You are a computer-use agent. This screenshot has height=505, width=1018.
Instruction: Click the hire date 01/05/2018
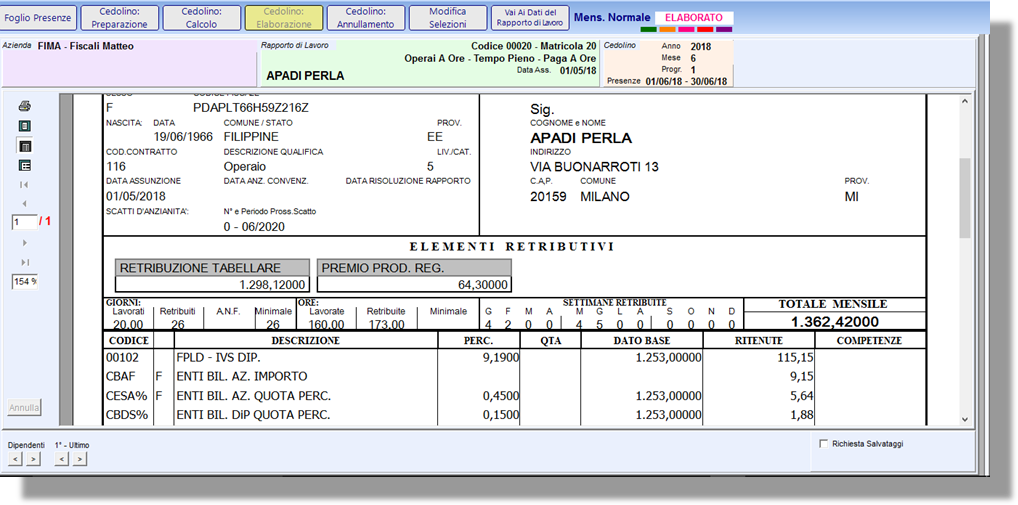136,196
